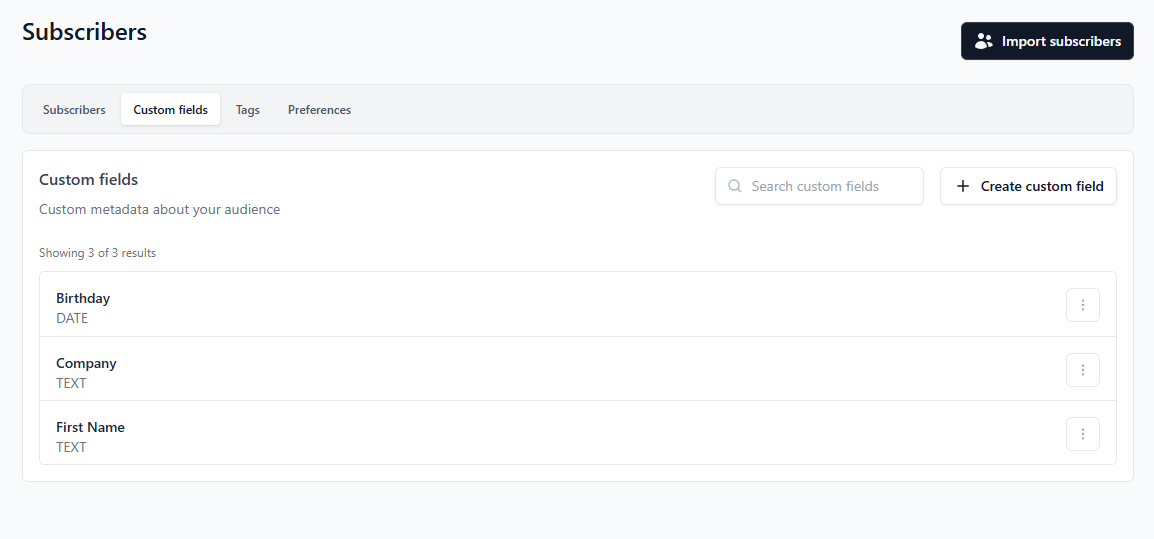Image resolution: width=1154 pixels, height=539 pixels.
Task: Open the Birthday field options menu
Action: pos(1082,305)
